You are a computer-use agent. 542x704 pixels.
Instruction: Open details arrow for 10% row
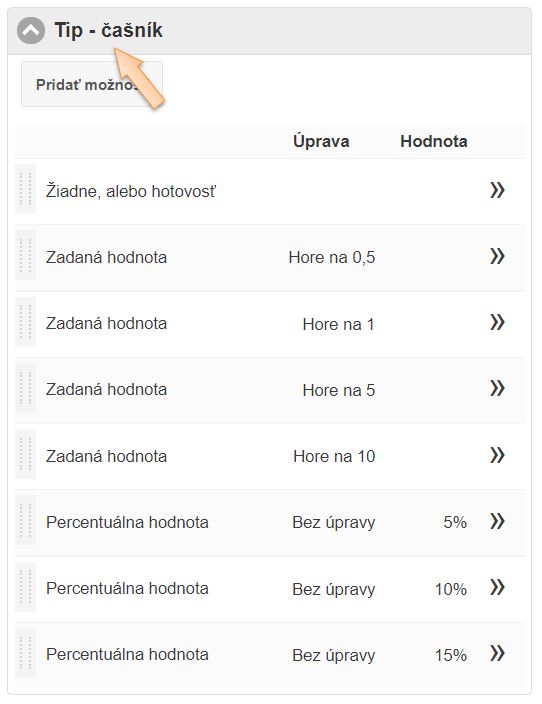[497, 587]
